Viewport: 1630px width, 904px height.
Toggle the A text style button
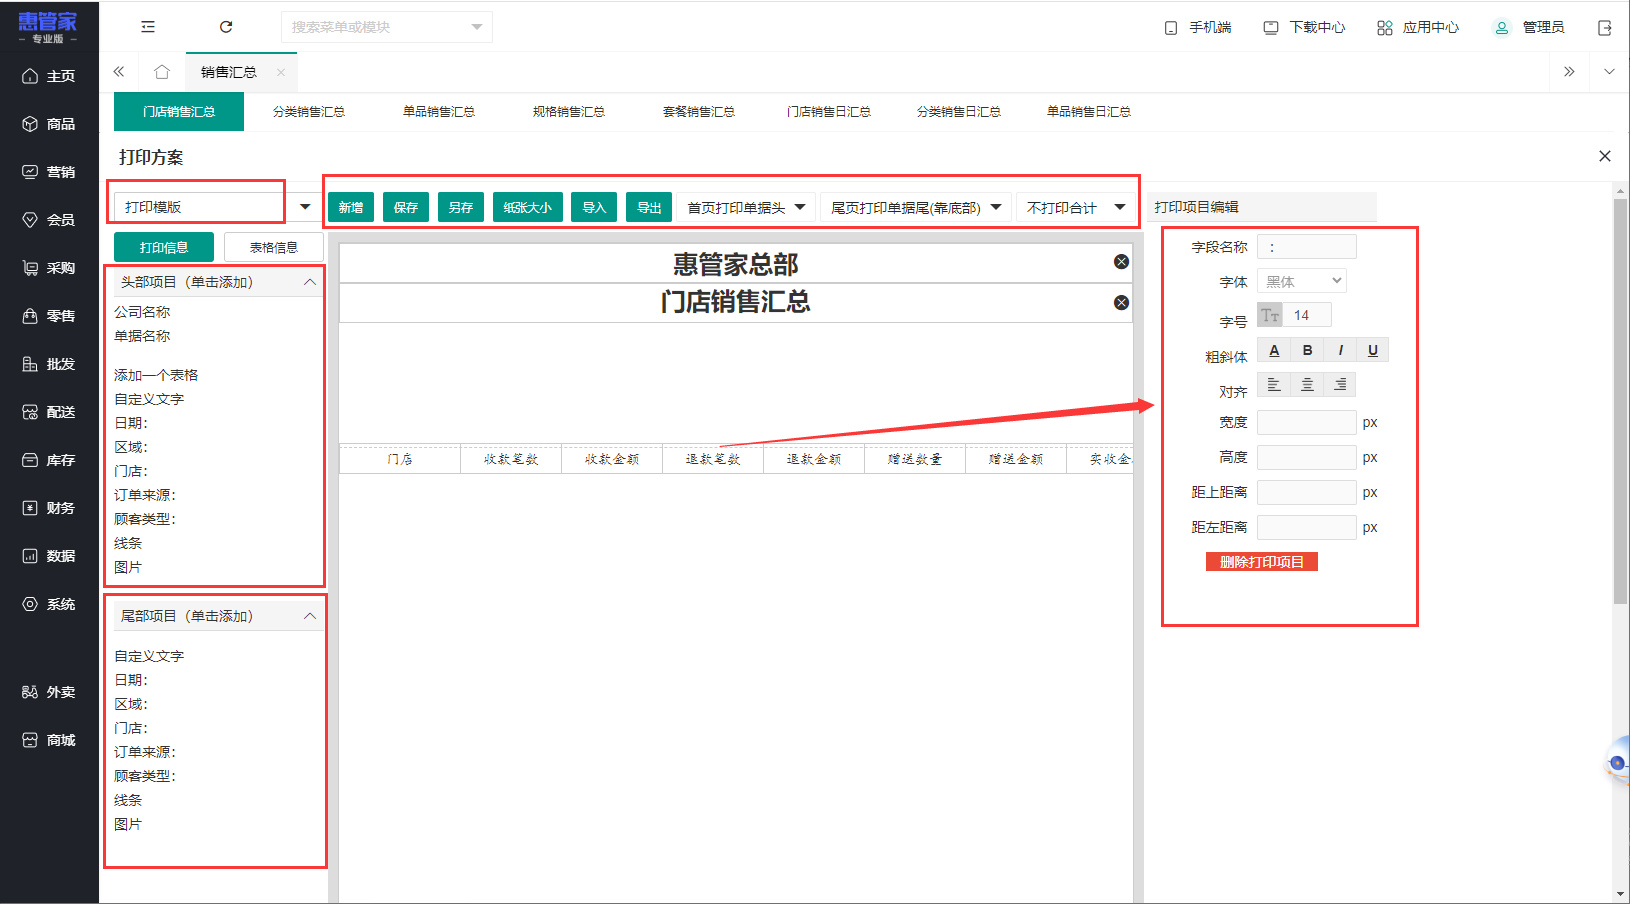tap(1274, 350)
